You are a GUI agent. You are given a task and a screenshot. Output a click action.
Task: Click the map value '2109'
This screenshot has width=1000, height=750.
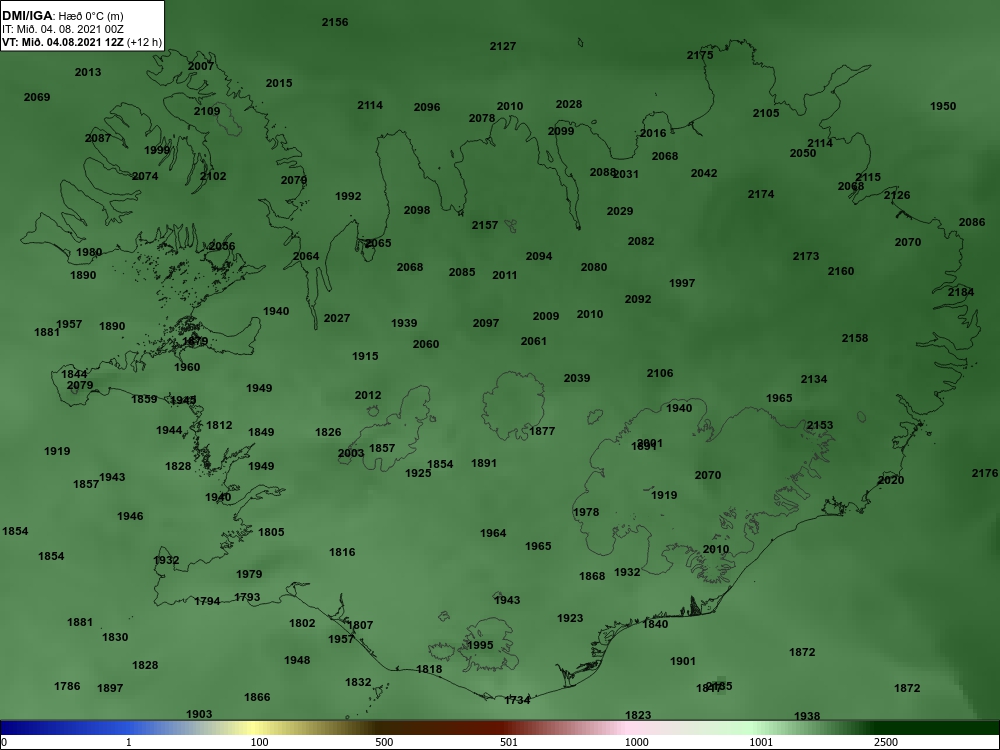(x=207, y=111)
